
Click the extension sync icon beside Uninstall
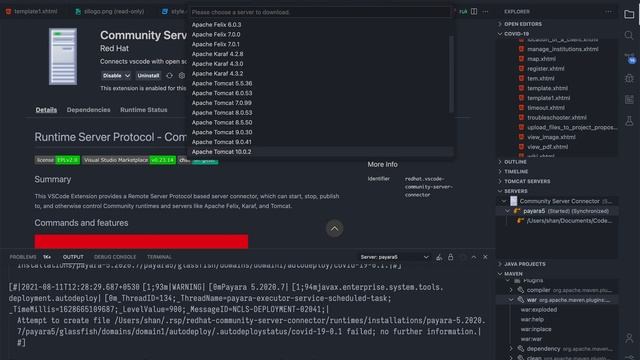(169, 76)
